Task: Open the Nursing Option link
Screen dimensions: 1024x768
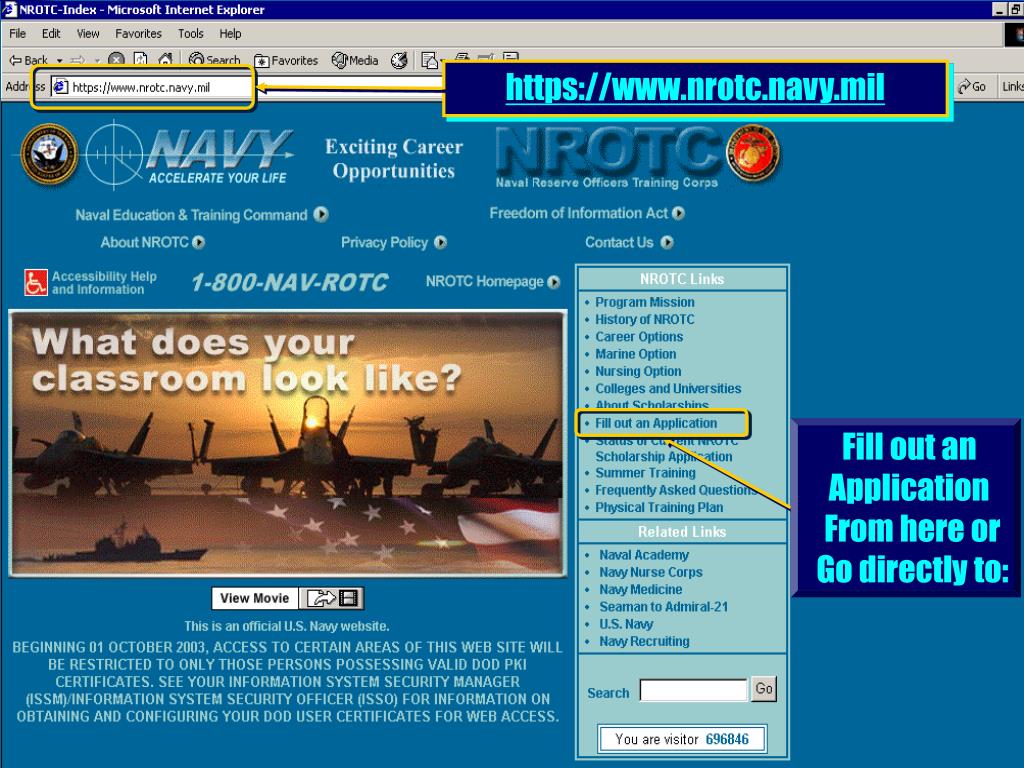Action: [638, 371]
